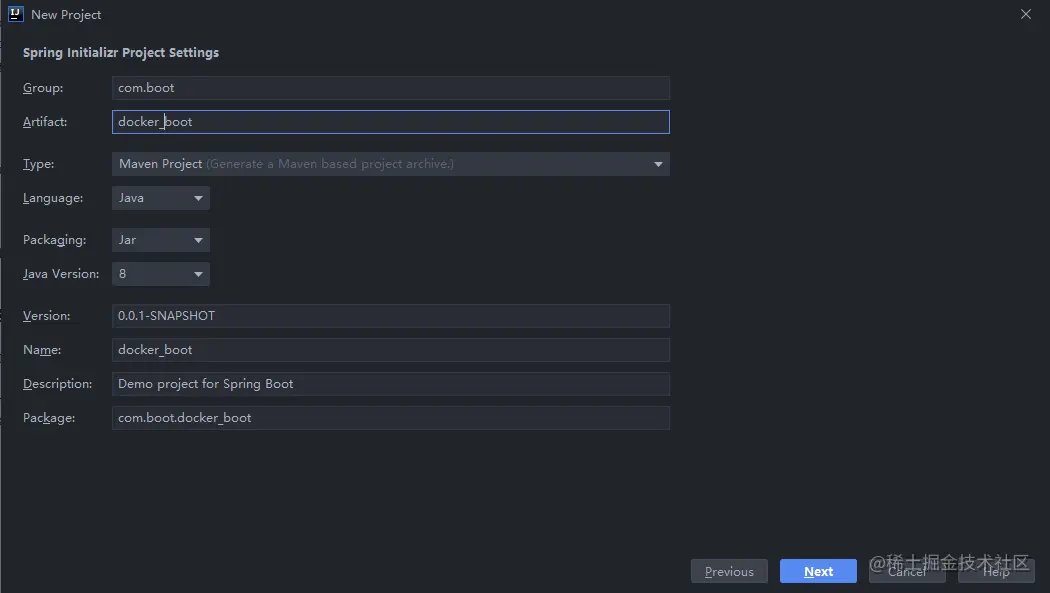1050x593 pixels.
Task: Cancel the new project wizard
Action: coord(907,572)
